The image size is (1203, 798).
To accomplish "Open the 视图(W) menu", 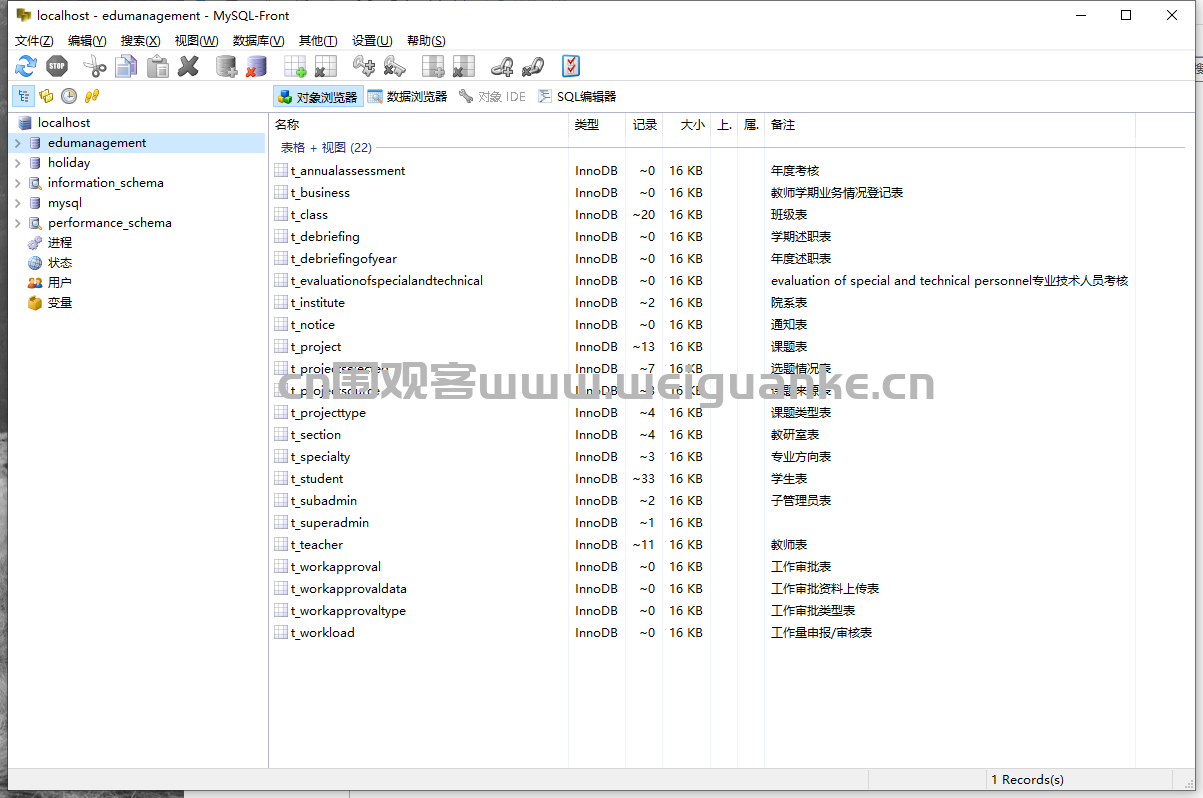I will pos(196,41).
